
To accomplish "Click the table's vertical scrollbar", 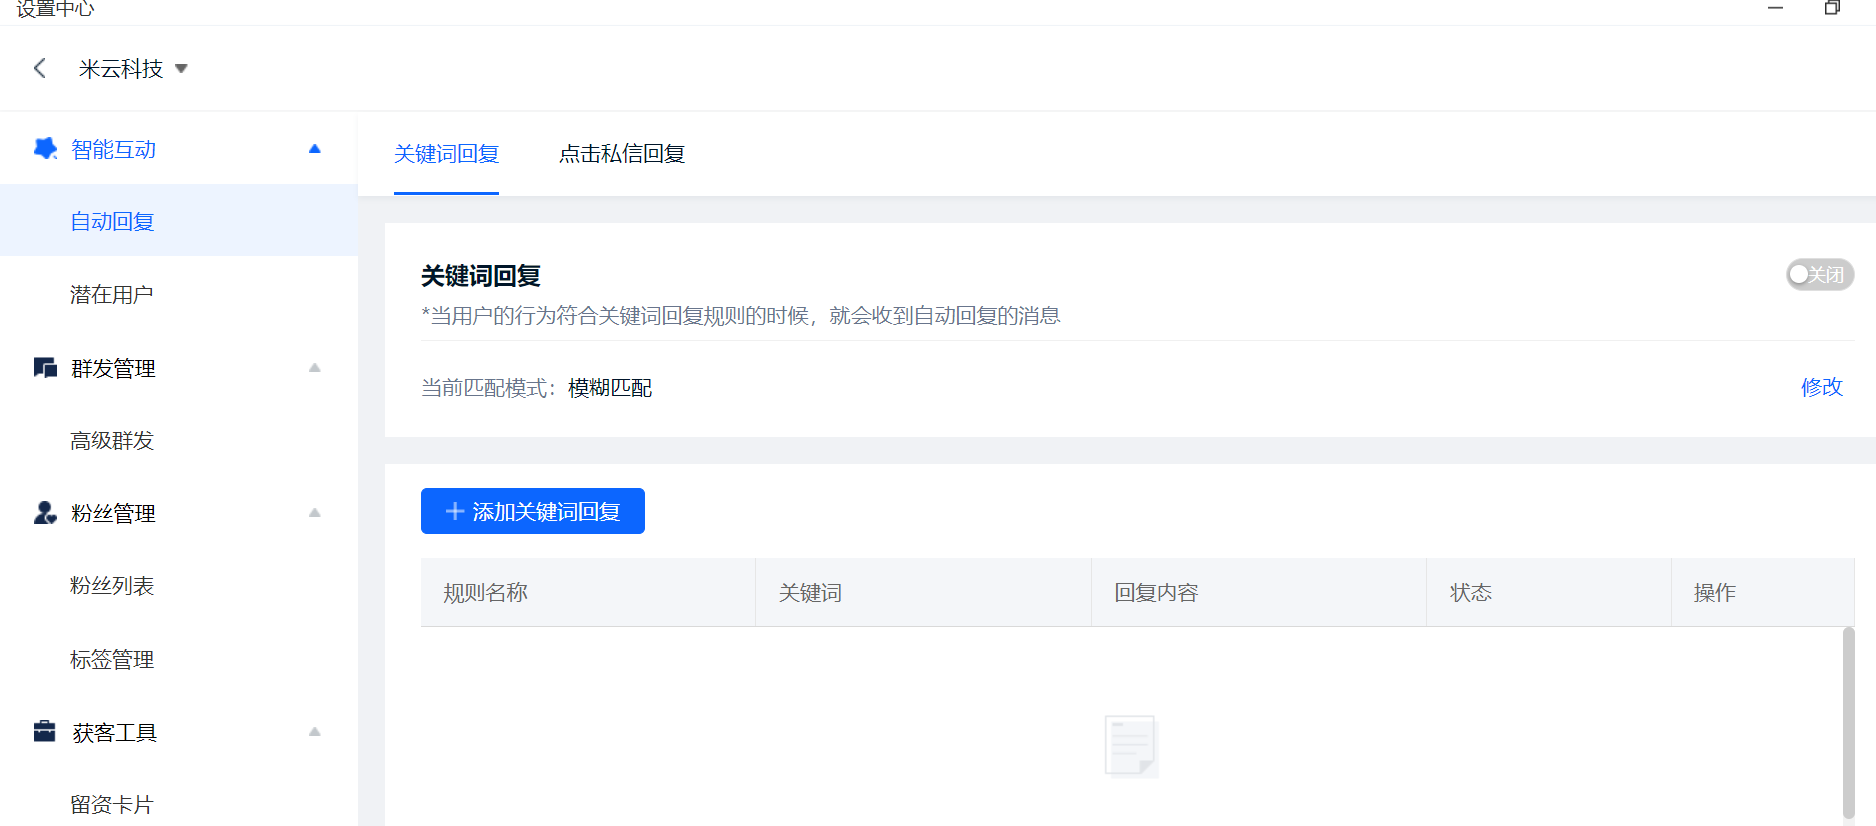I will pos(1848,720).
